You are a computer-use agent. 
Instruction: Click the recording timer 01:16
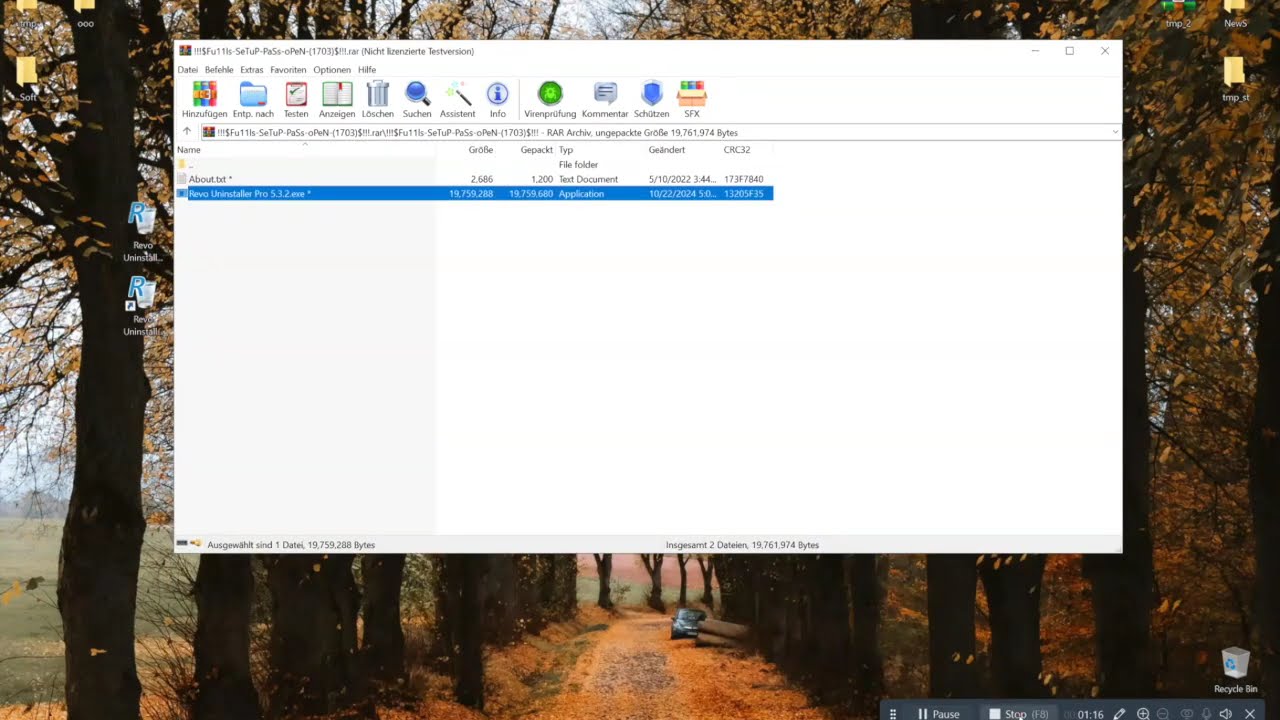[x=1090, y=714]
